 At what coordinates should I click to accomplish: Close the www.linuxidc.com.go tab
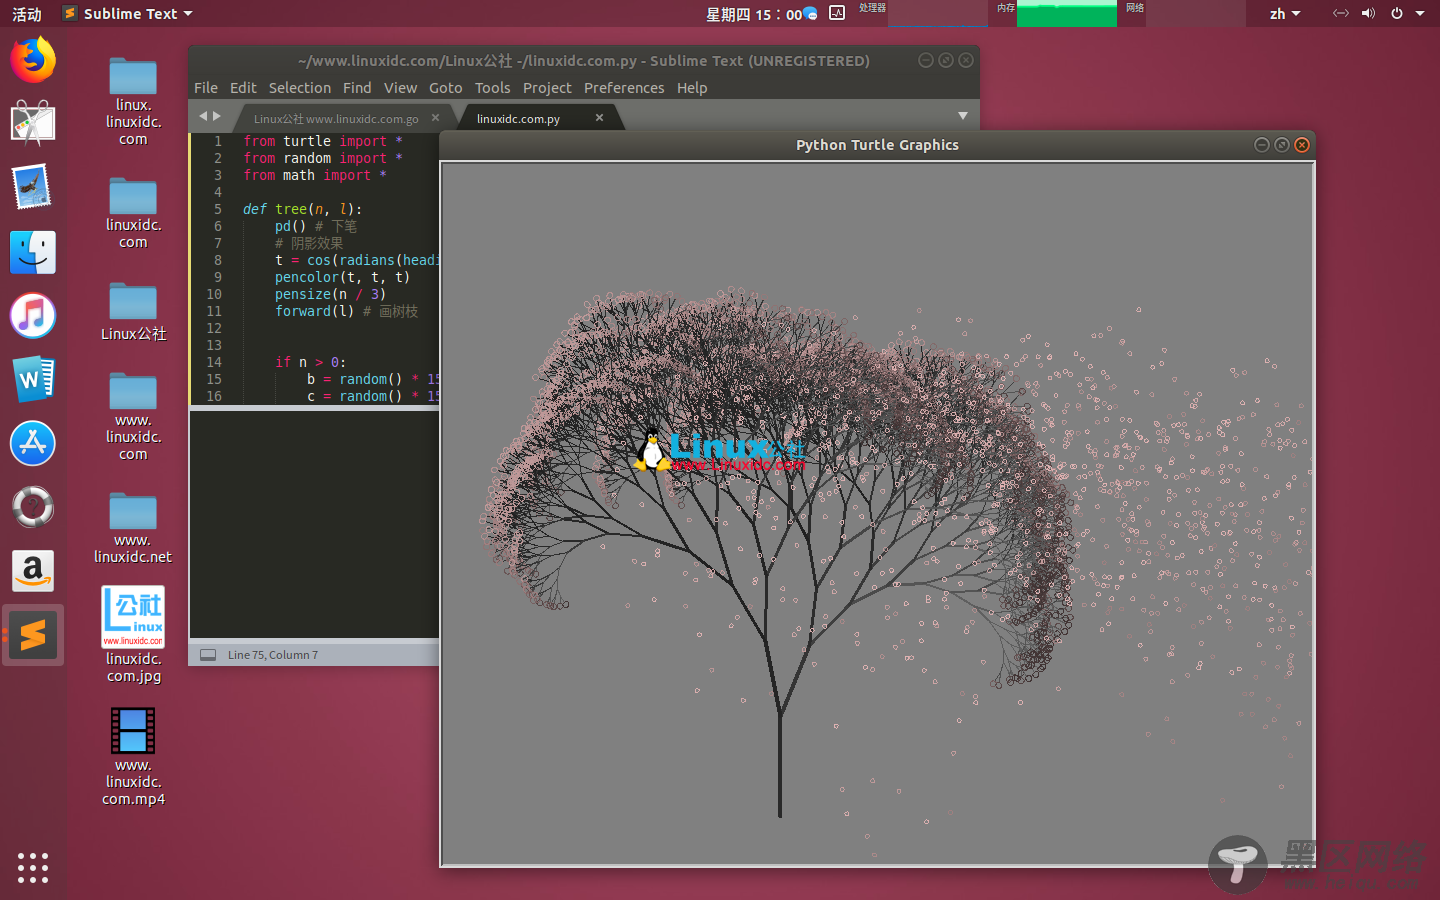coord(435,118)
